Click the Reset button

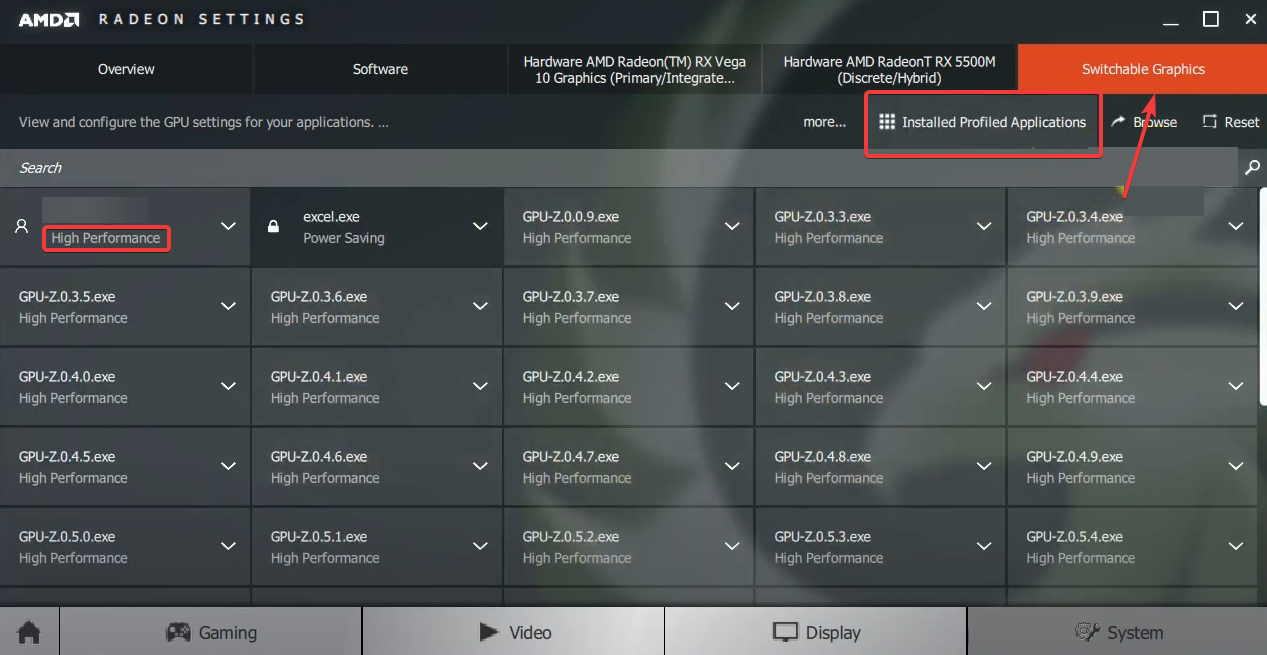coord(1231,122)
